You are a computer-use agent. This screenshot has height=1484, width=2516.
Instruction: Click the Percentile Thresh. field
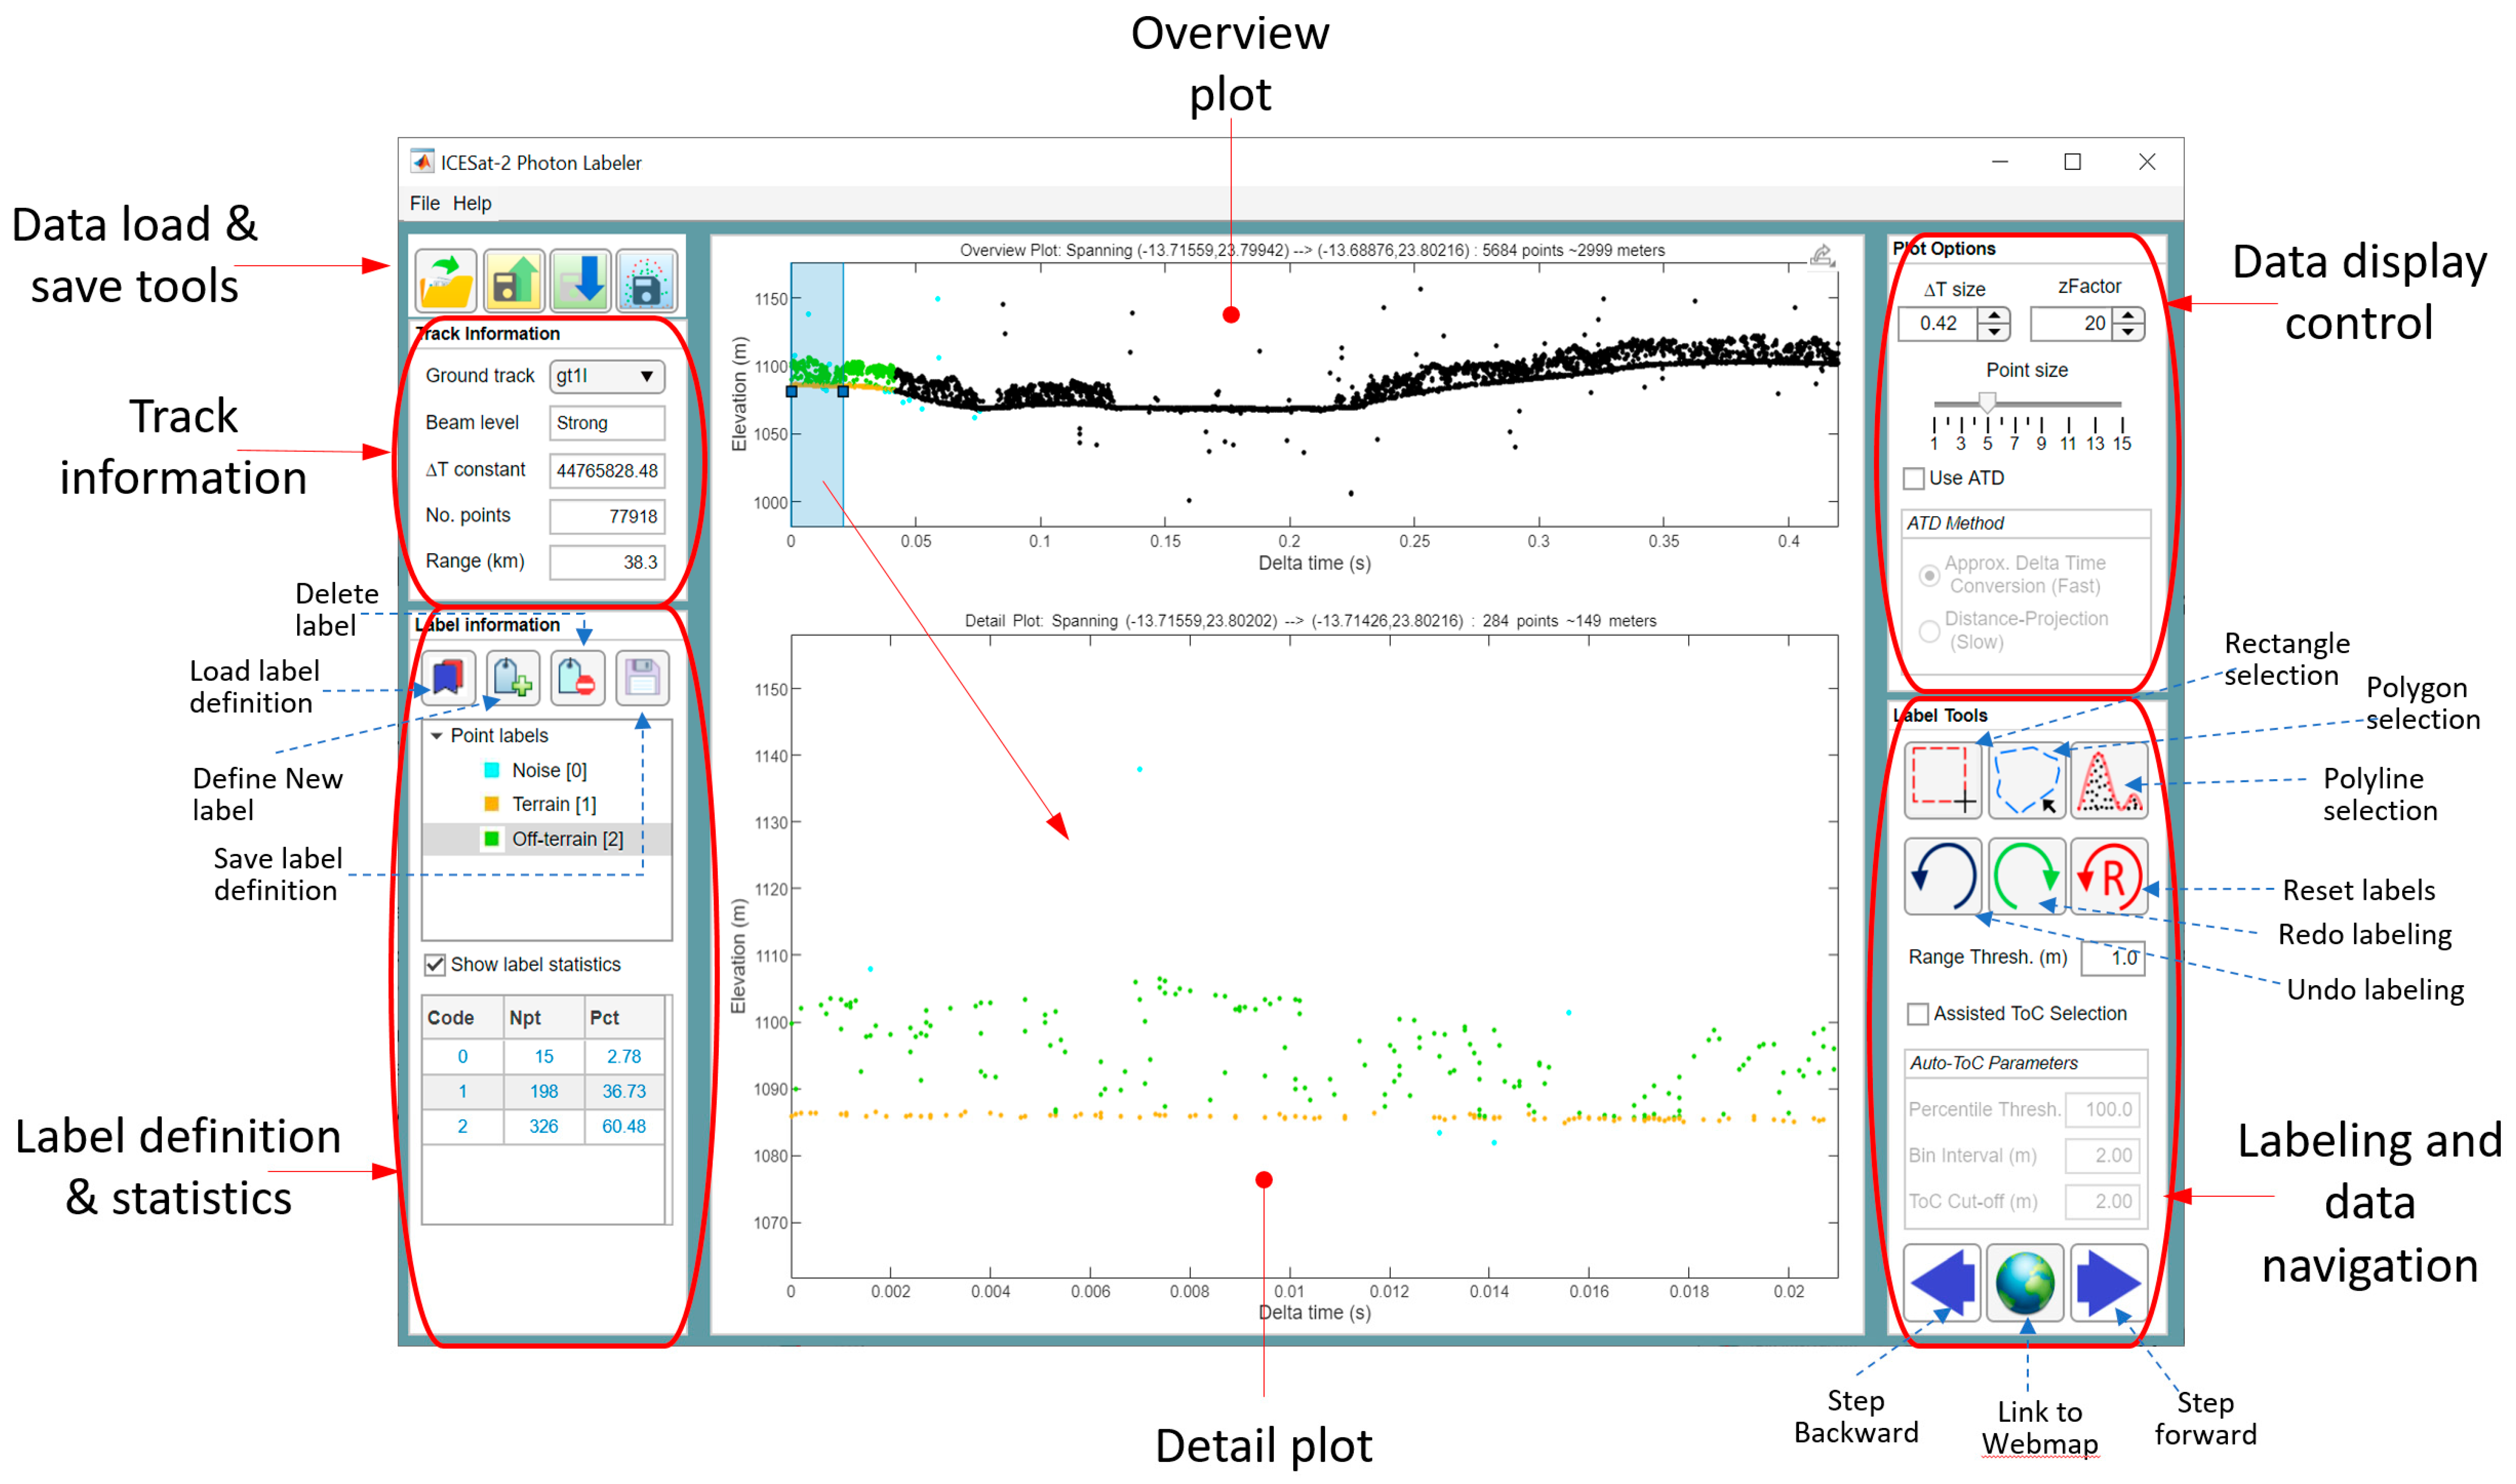coord(2102,1110)
